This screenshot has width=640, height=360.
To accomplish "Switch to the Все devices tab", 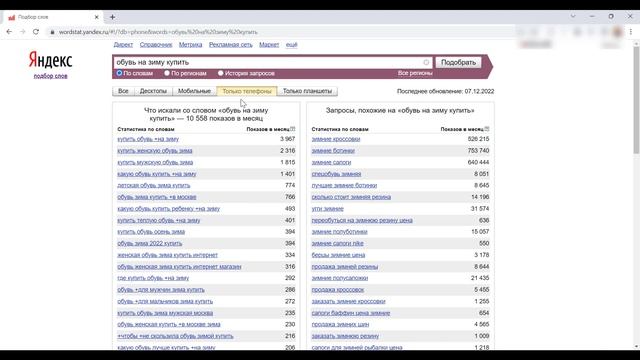I will click(123, 91).
